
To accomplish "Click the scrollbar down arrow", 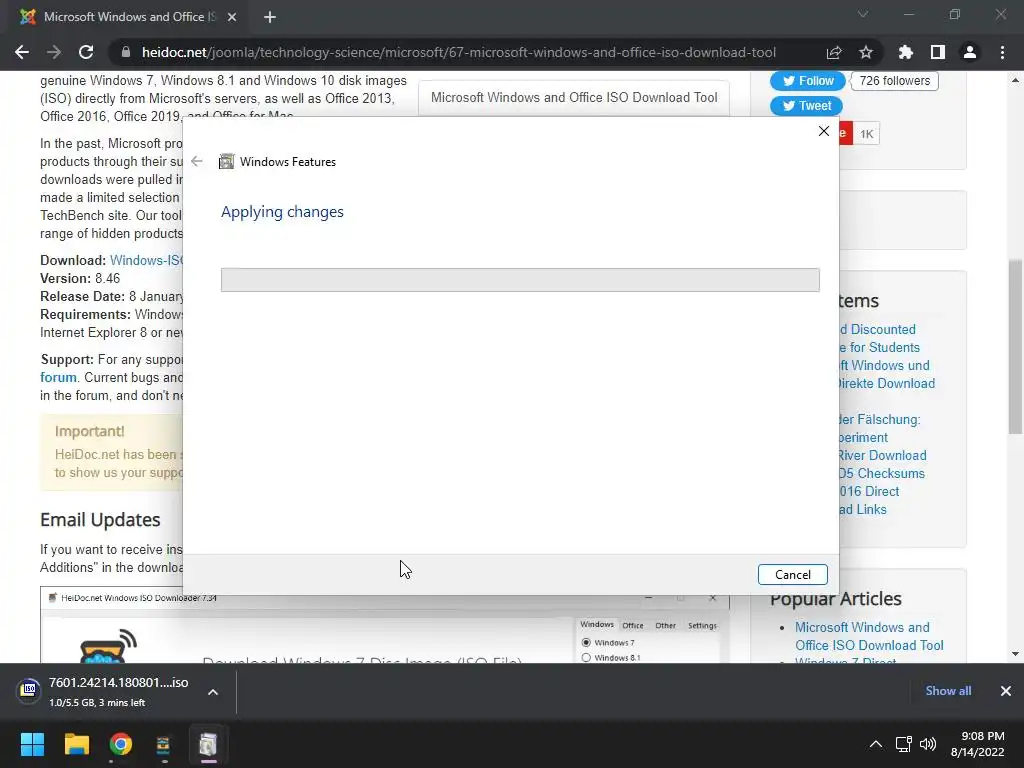I will coord(1015,654).
